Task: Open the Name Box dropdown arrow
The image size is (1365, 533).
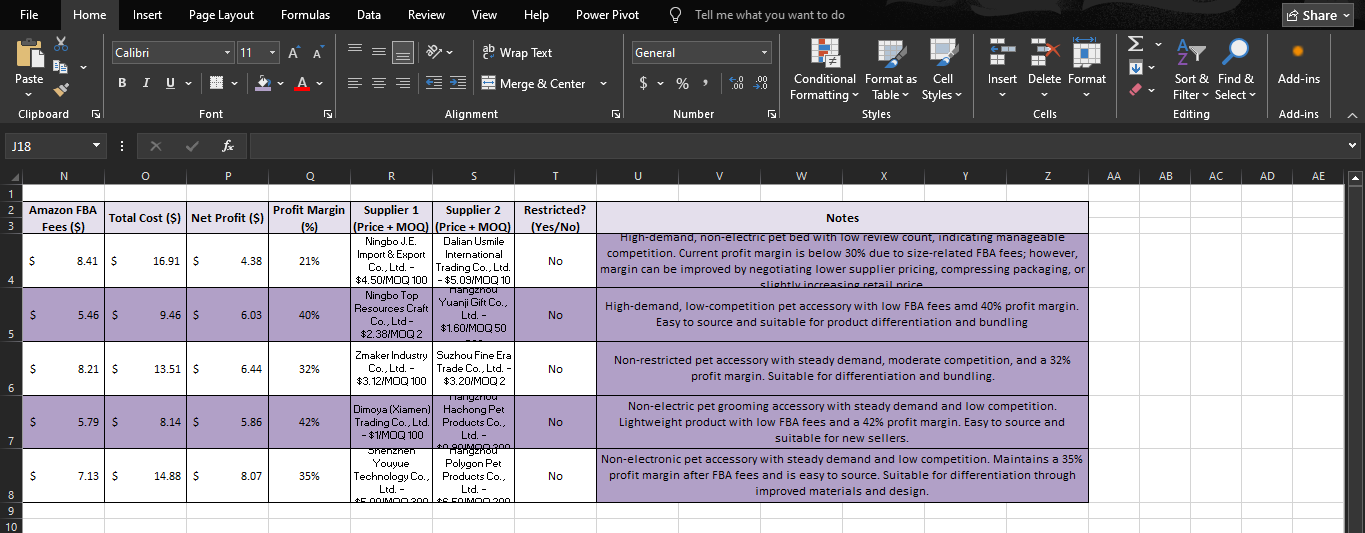Action: click(96, 146)
